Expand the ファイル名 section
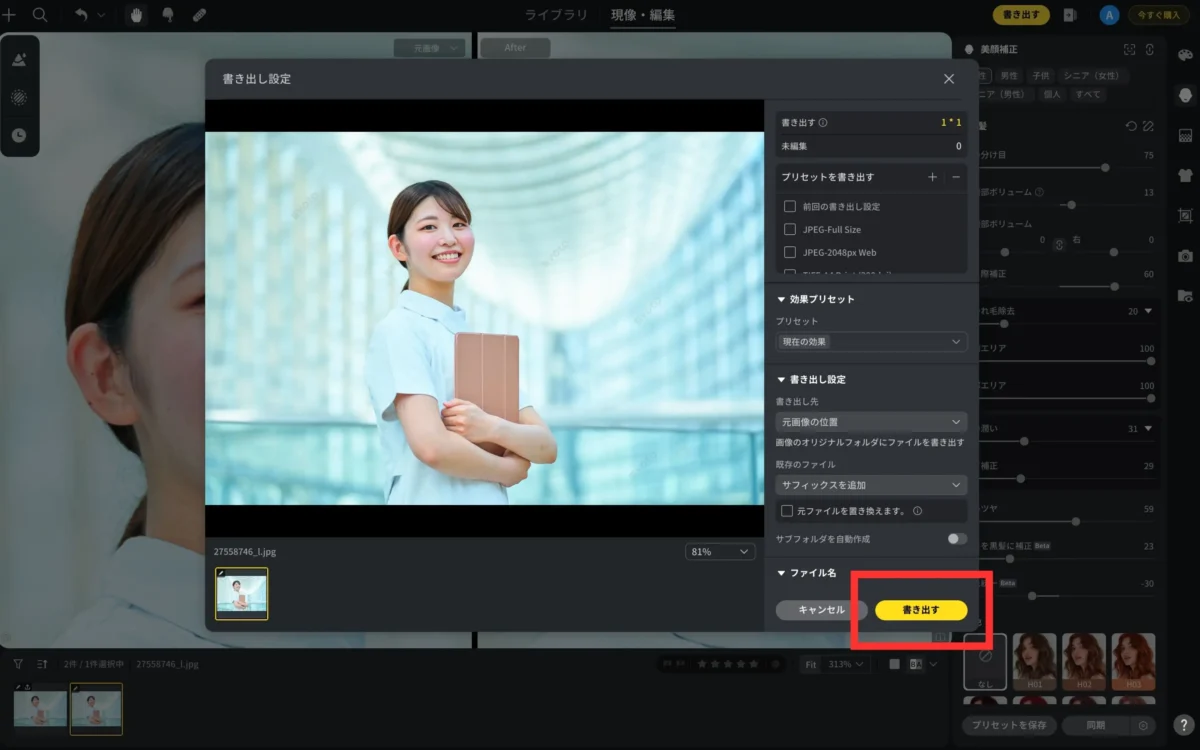Viewport: 1200px width, 750px height. 782,573
